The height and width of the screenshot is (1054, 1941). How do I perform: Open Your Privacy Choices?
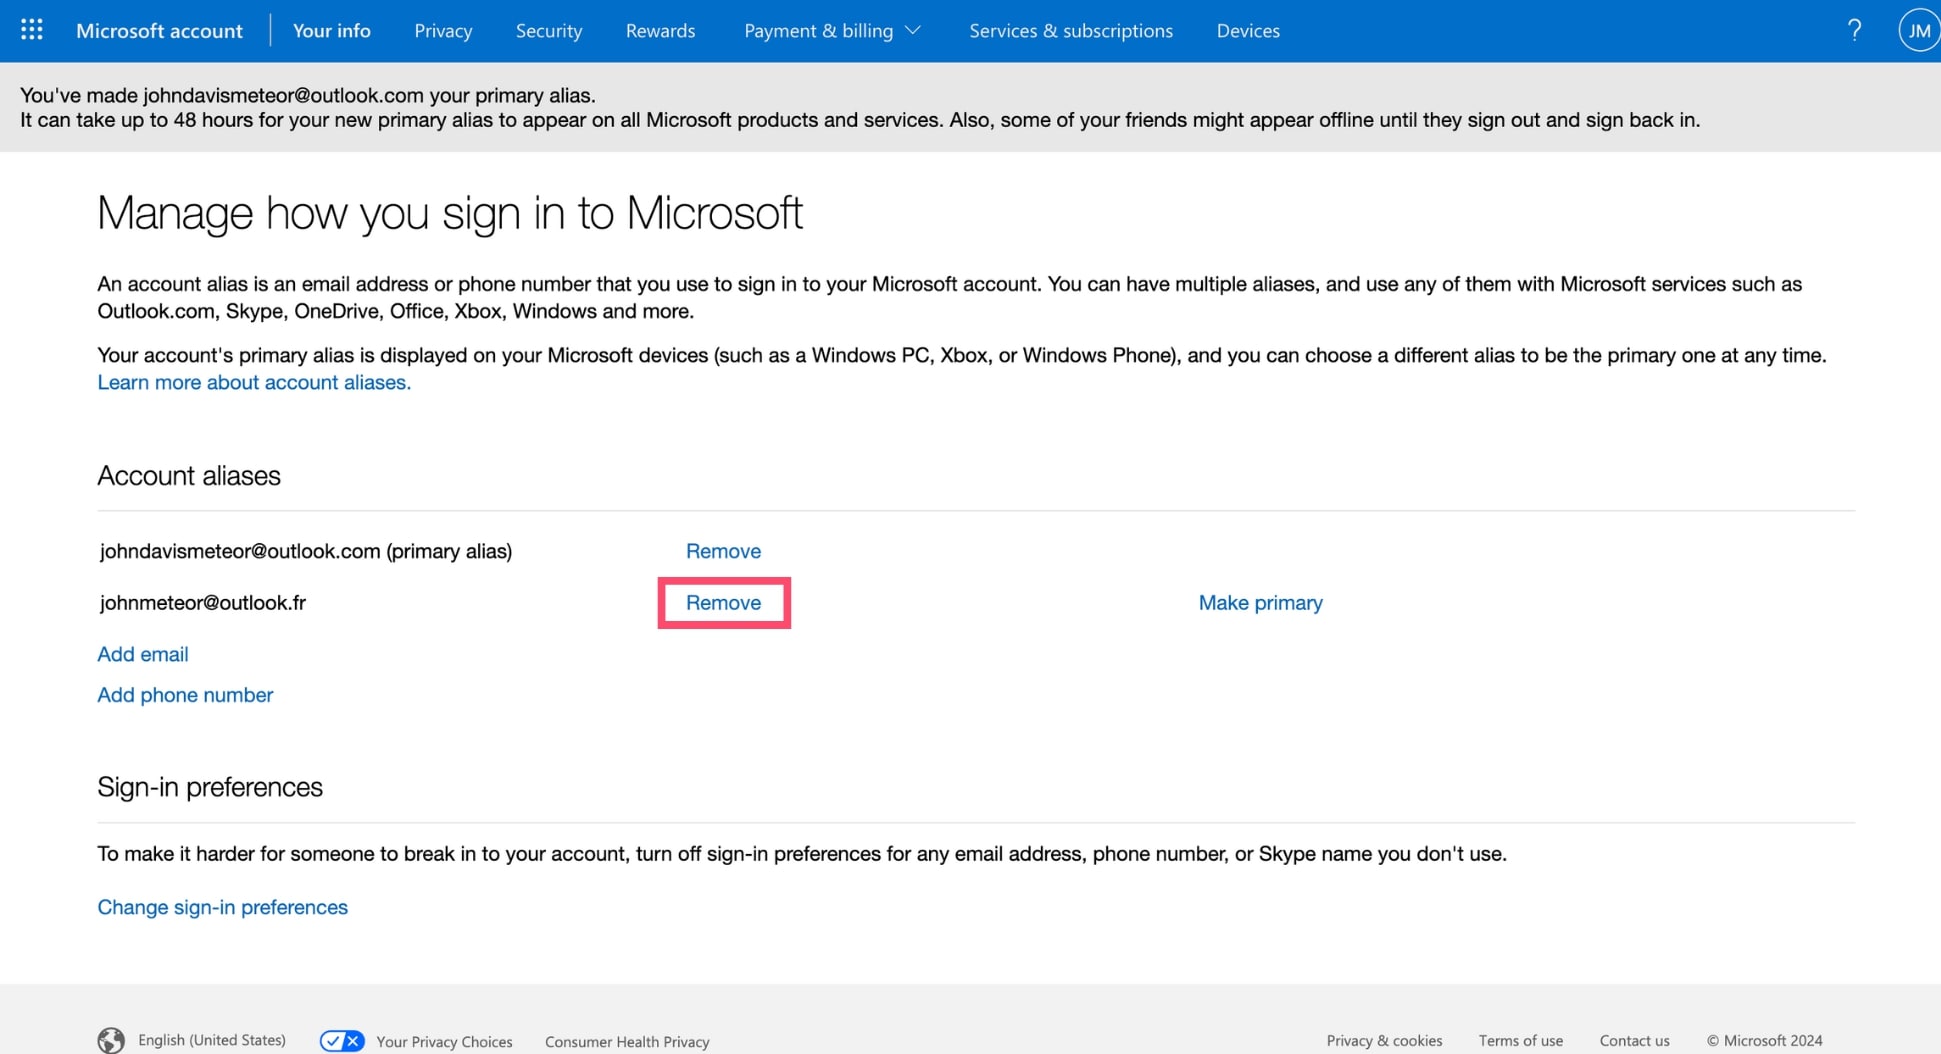pyautogui.click(x=444, y=1041)
